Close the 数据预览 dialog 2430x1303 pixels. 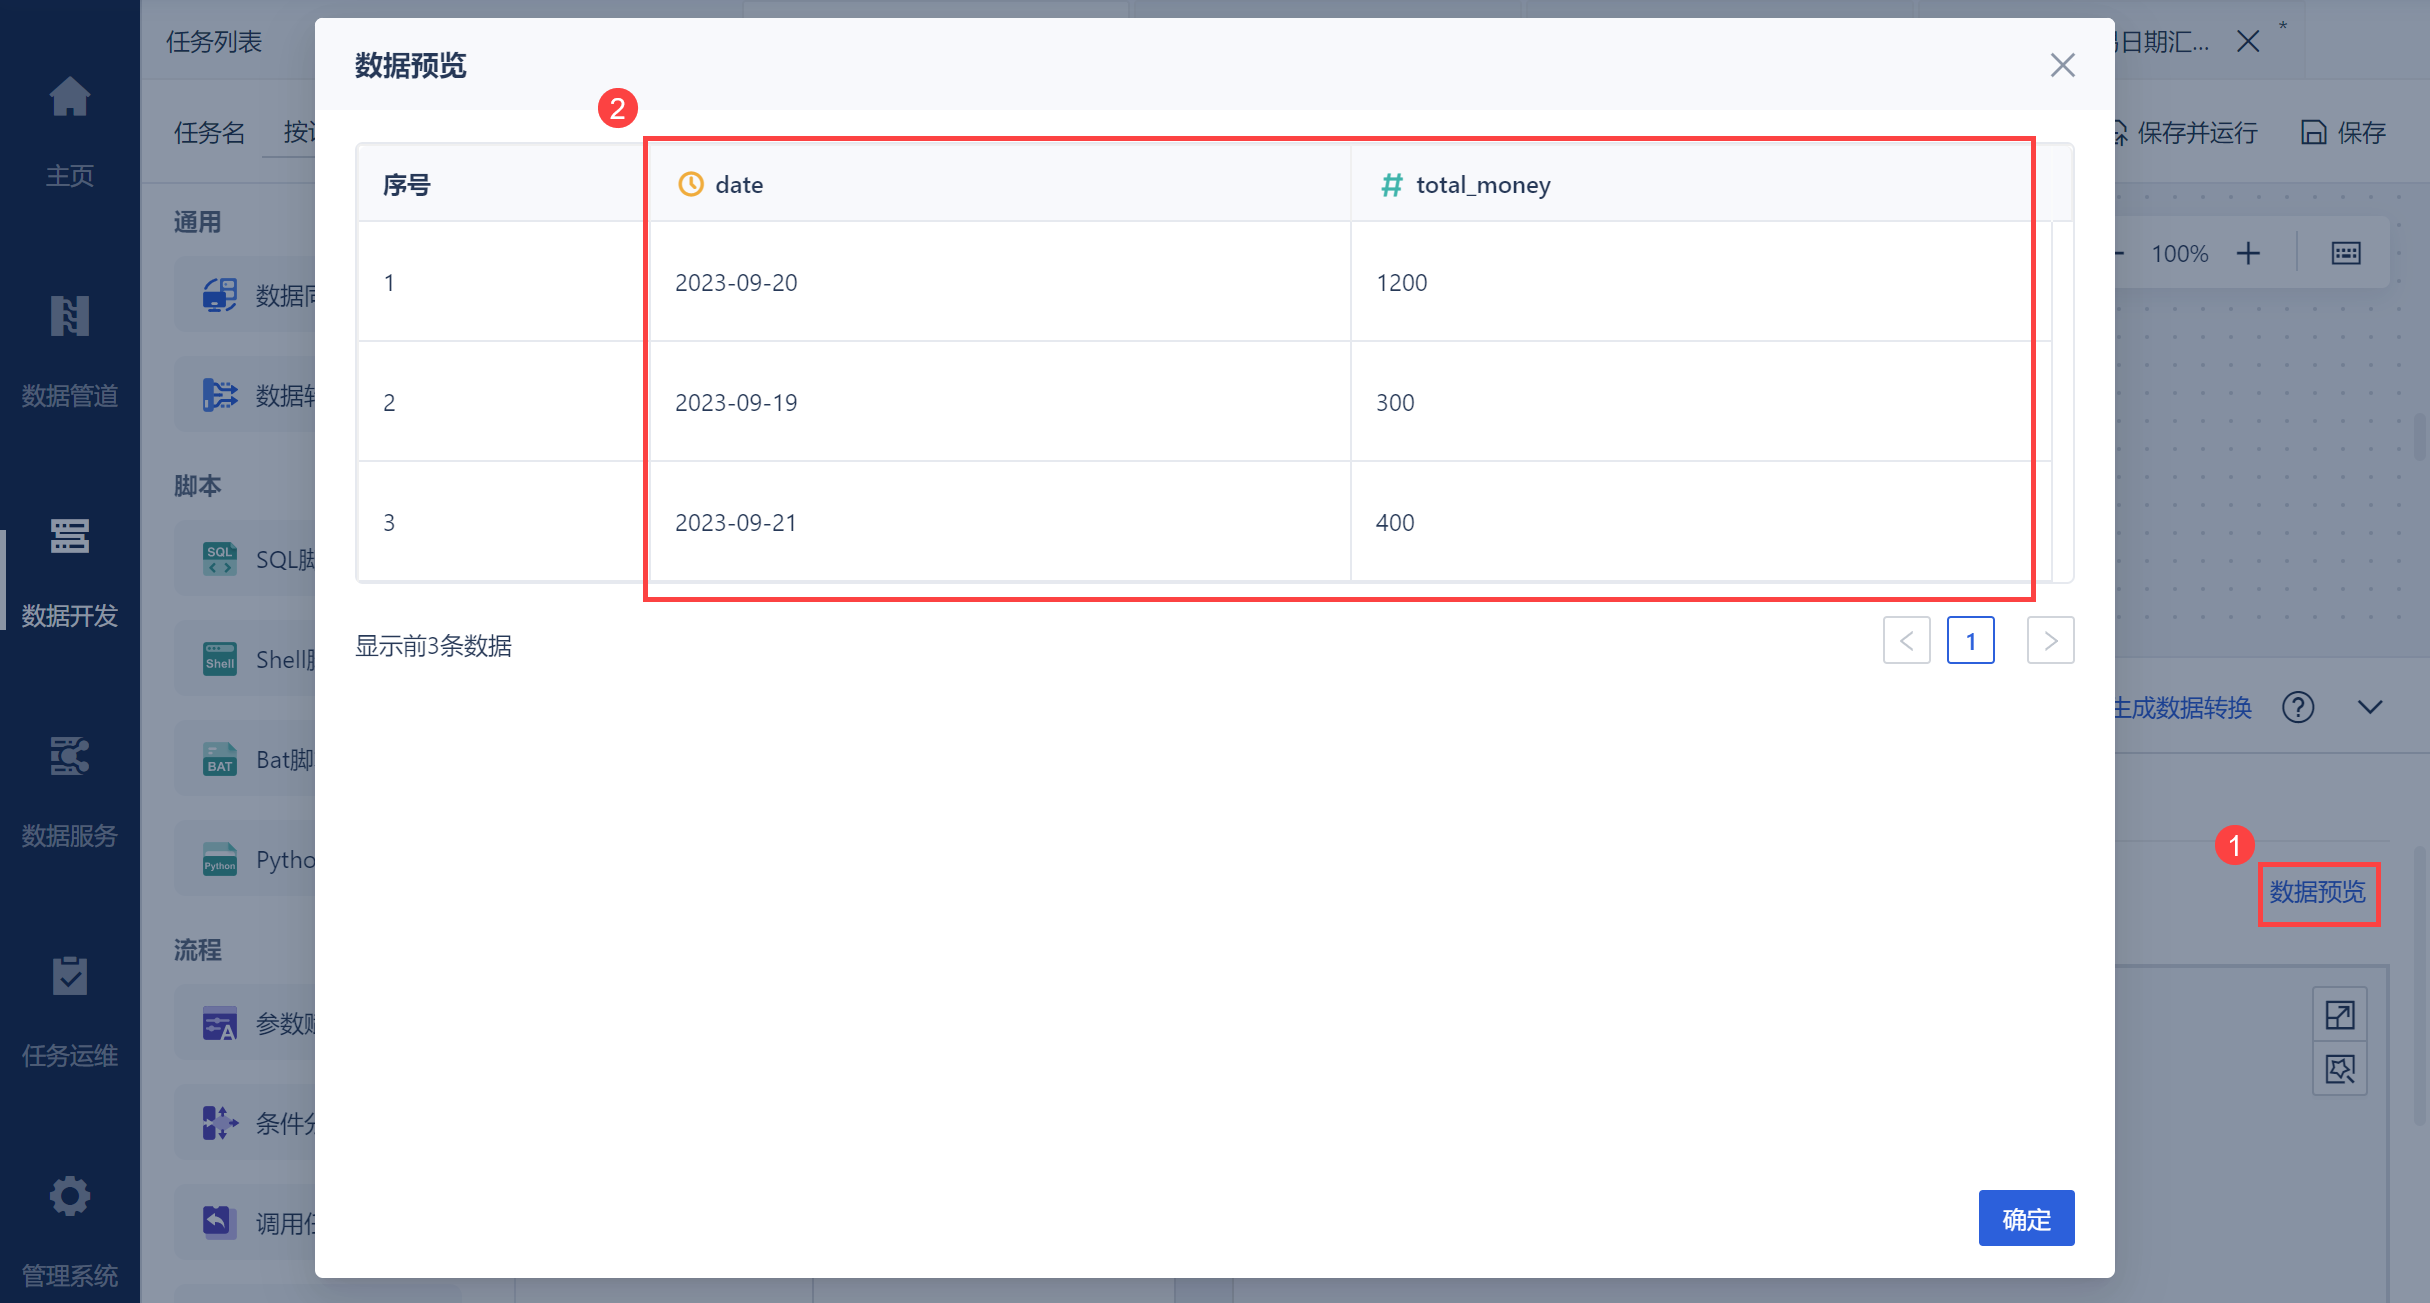(x=2062, y=66)
